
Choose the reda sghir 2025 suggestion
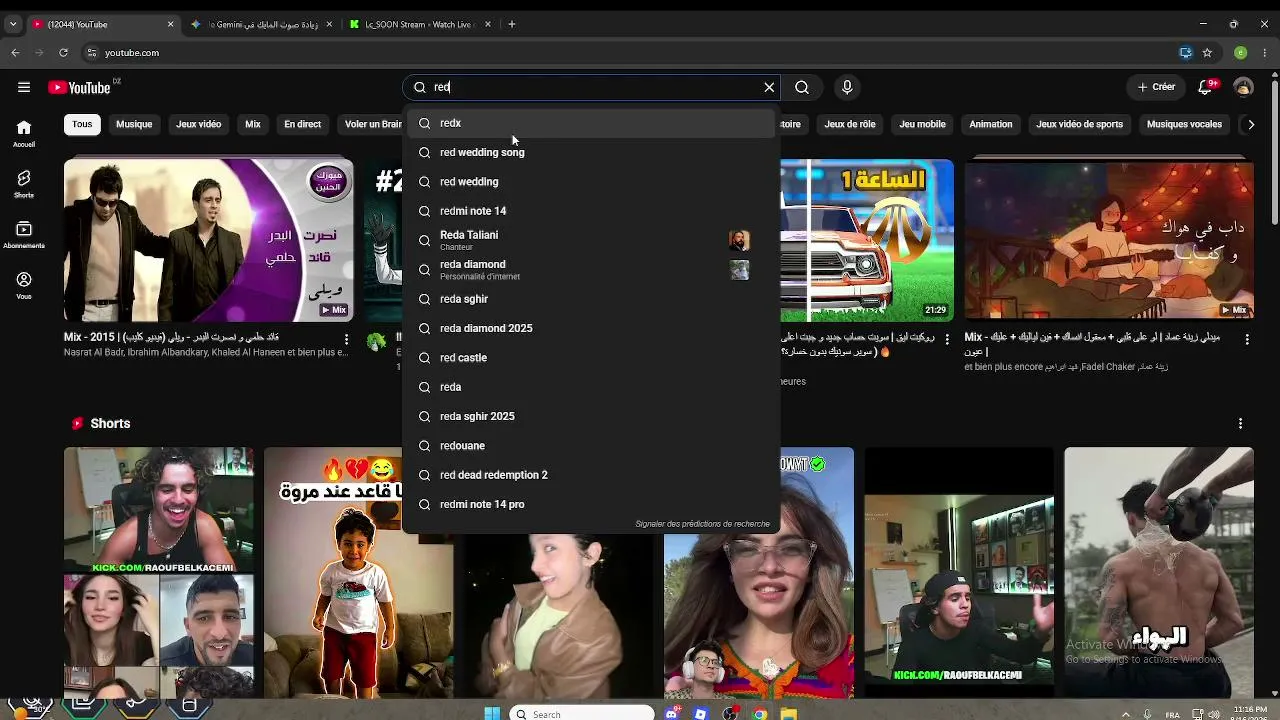click(591, 416)
